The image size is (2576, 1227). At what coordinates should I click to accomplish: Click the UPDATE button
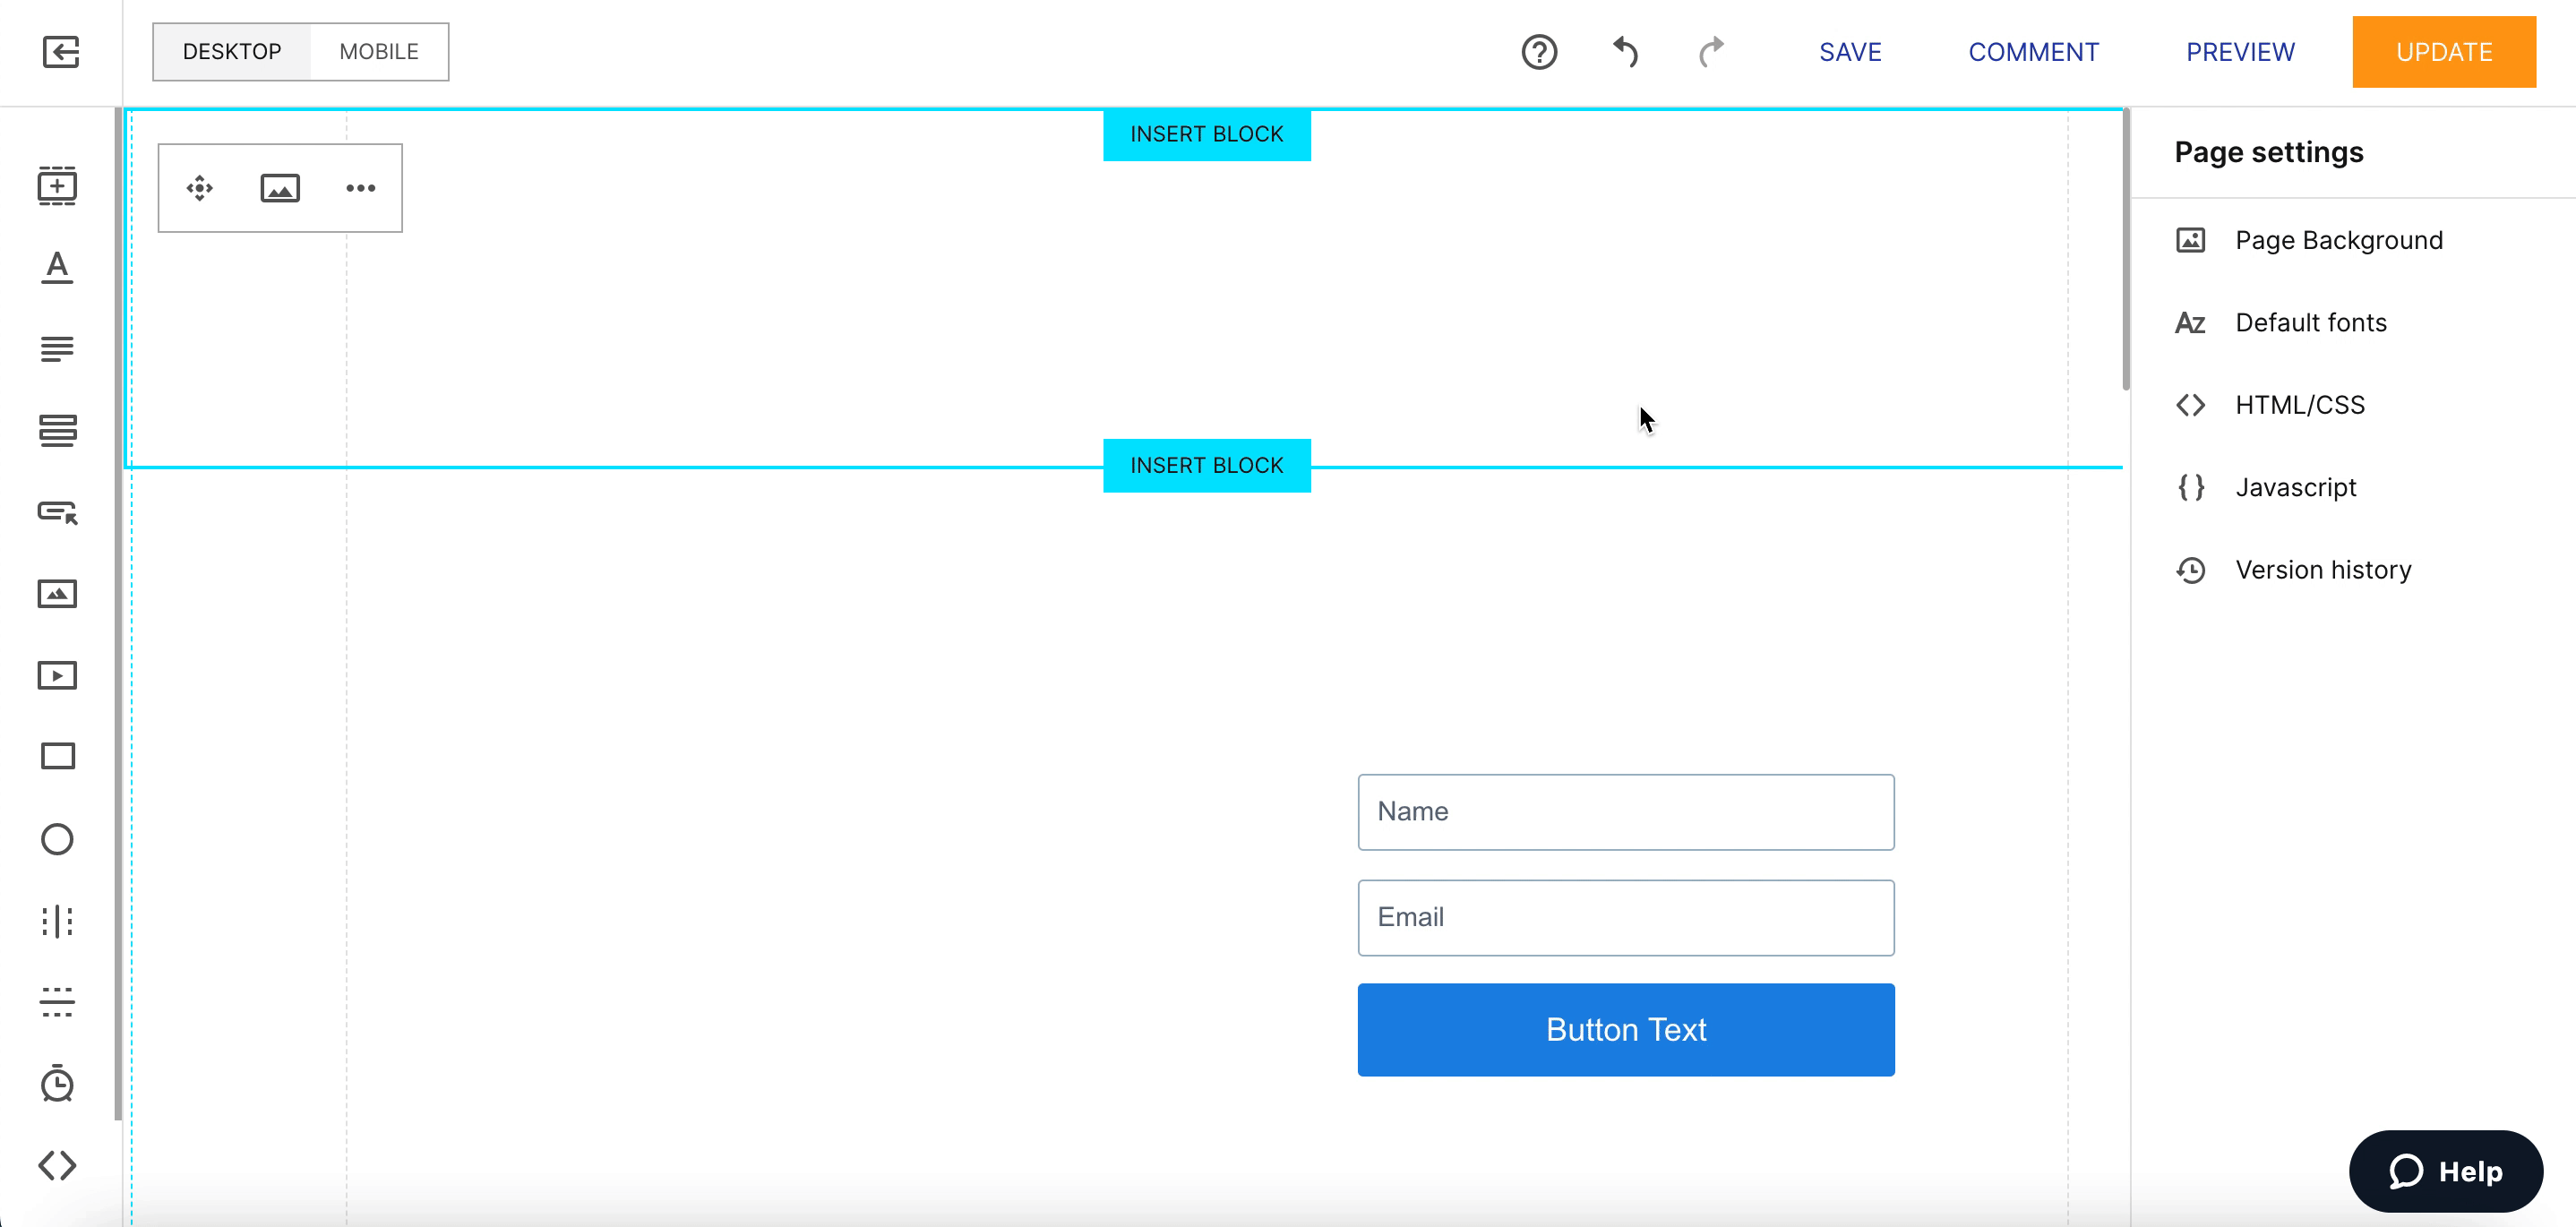click(x=2443, y=52)
